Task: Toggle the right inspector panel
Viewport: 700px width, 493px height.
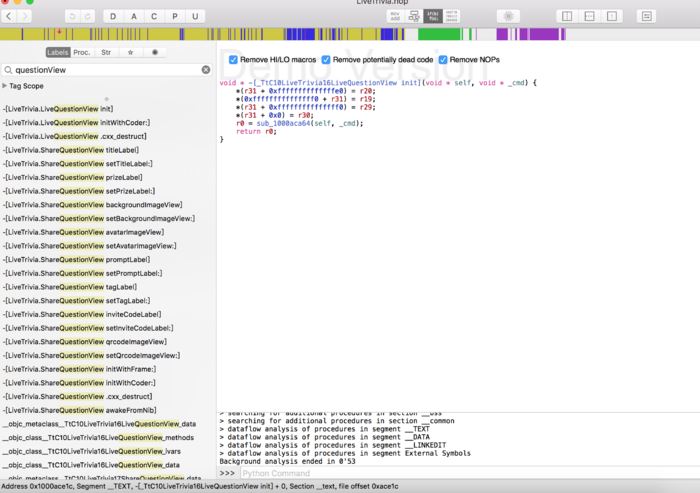Action: click(x=612, y=17)
